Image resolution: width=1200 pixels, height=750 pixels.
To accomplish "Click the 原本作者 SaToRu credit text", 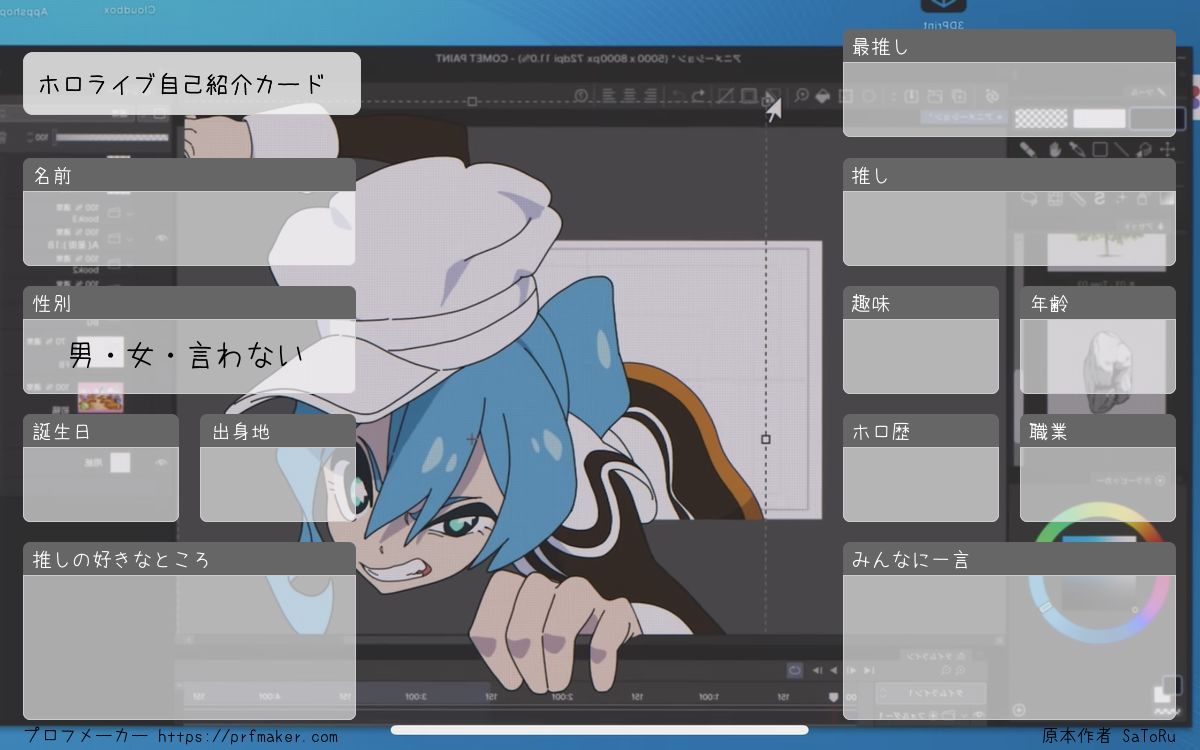I will click(x=1110, y=736).
